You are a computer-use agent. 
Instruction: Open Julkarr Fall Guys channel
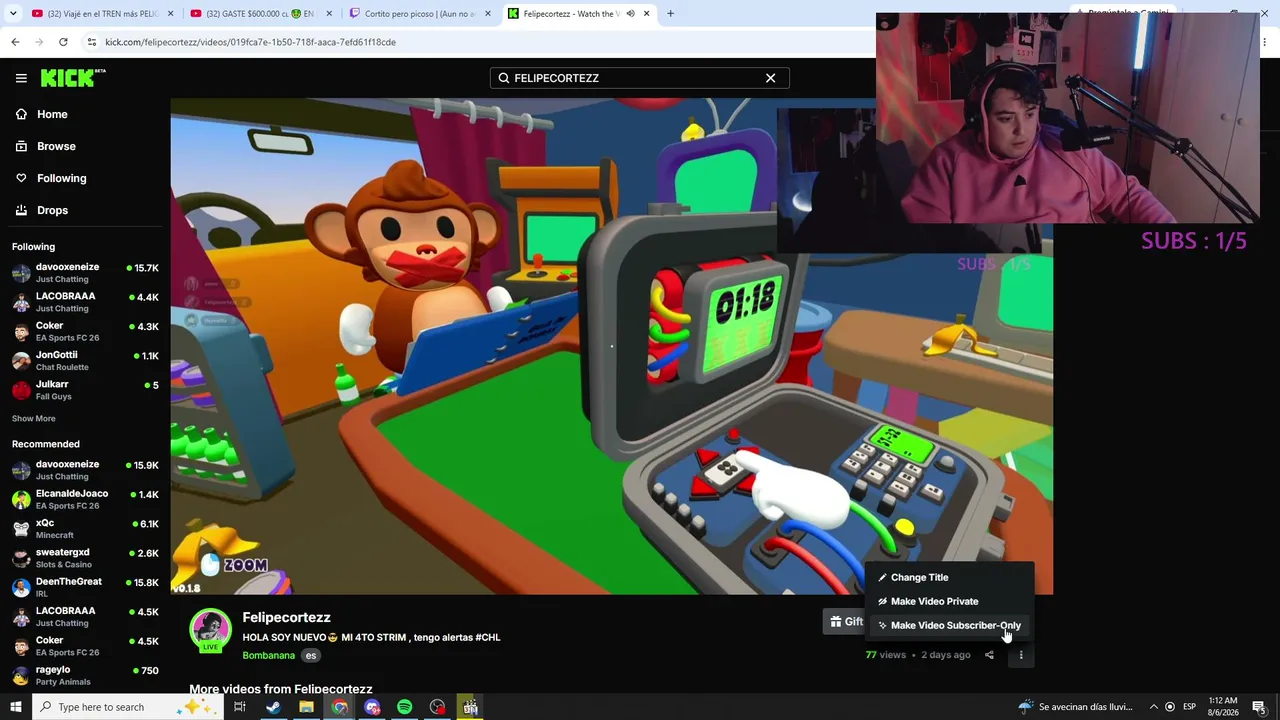tap(85, 390)
